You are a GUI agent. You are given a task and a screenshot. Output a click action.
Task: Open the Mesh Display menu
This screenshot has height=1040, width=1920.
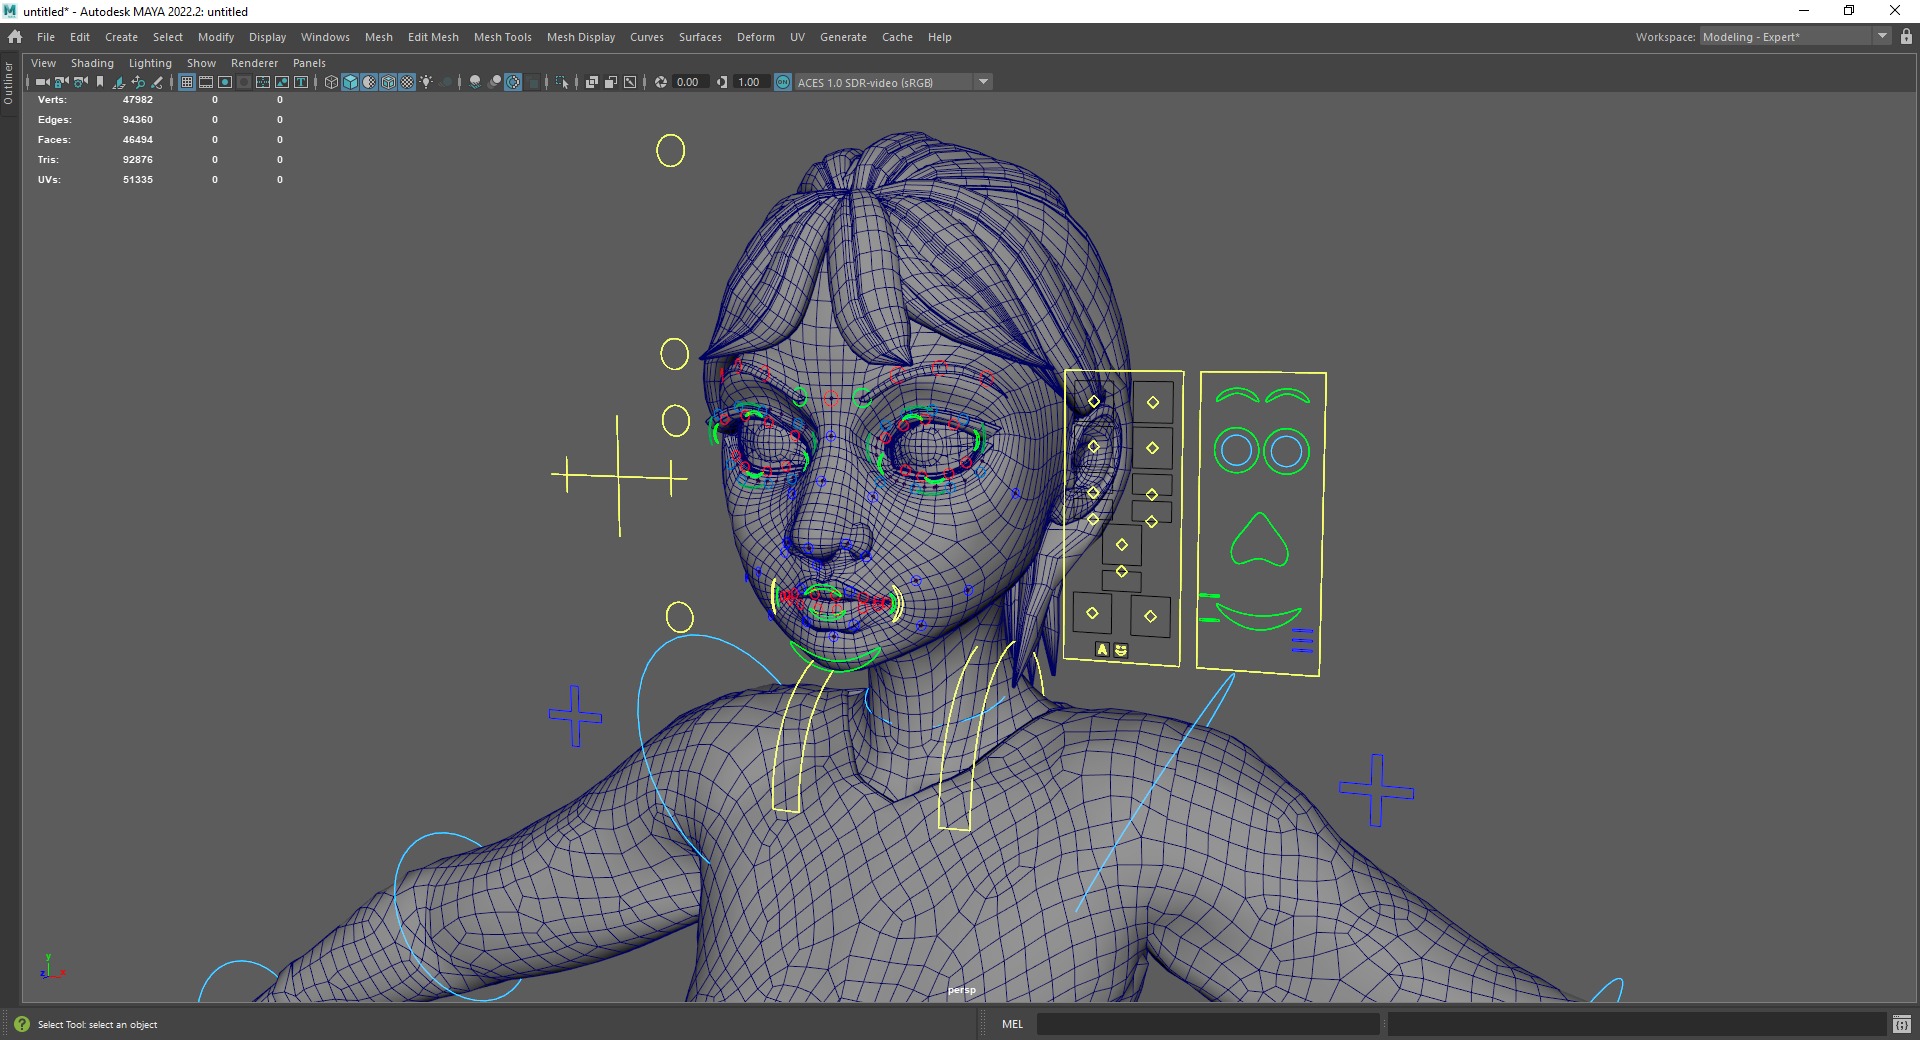581,37
